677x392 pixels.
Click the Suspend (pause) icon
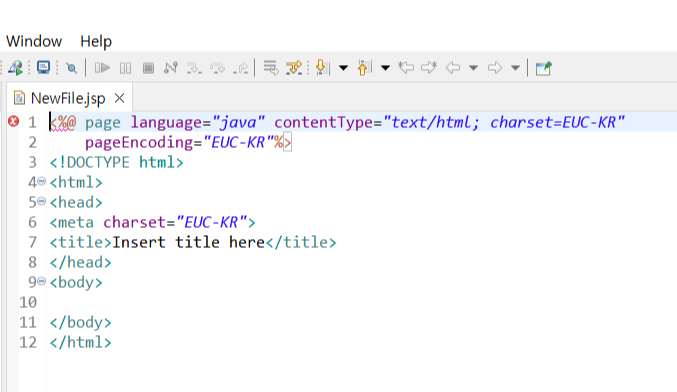pos(126,68)
